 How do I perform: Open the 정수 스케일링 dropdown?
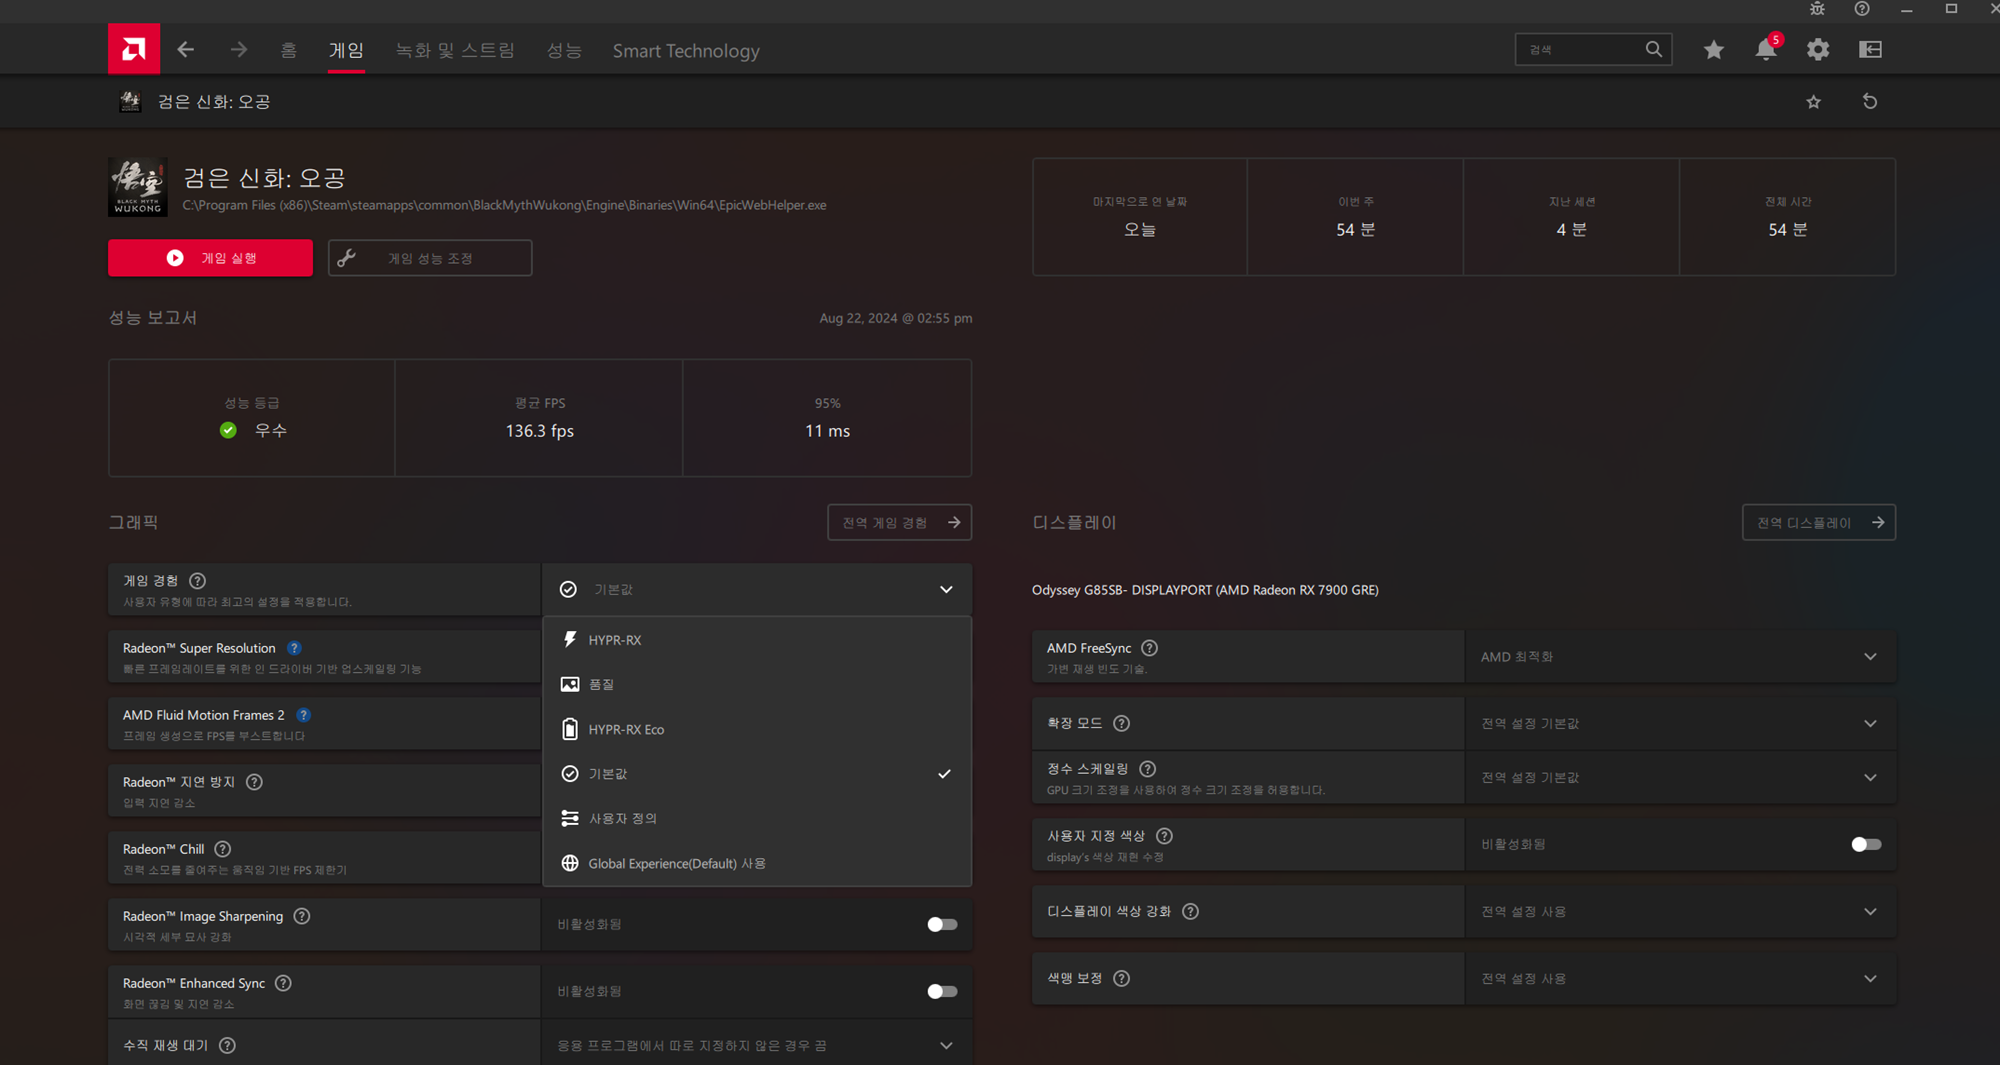(x=1680, y=777)
